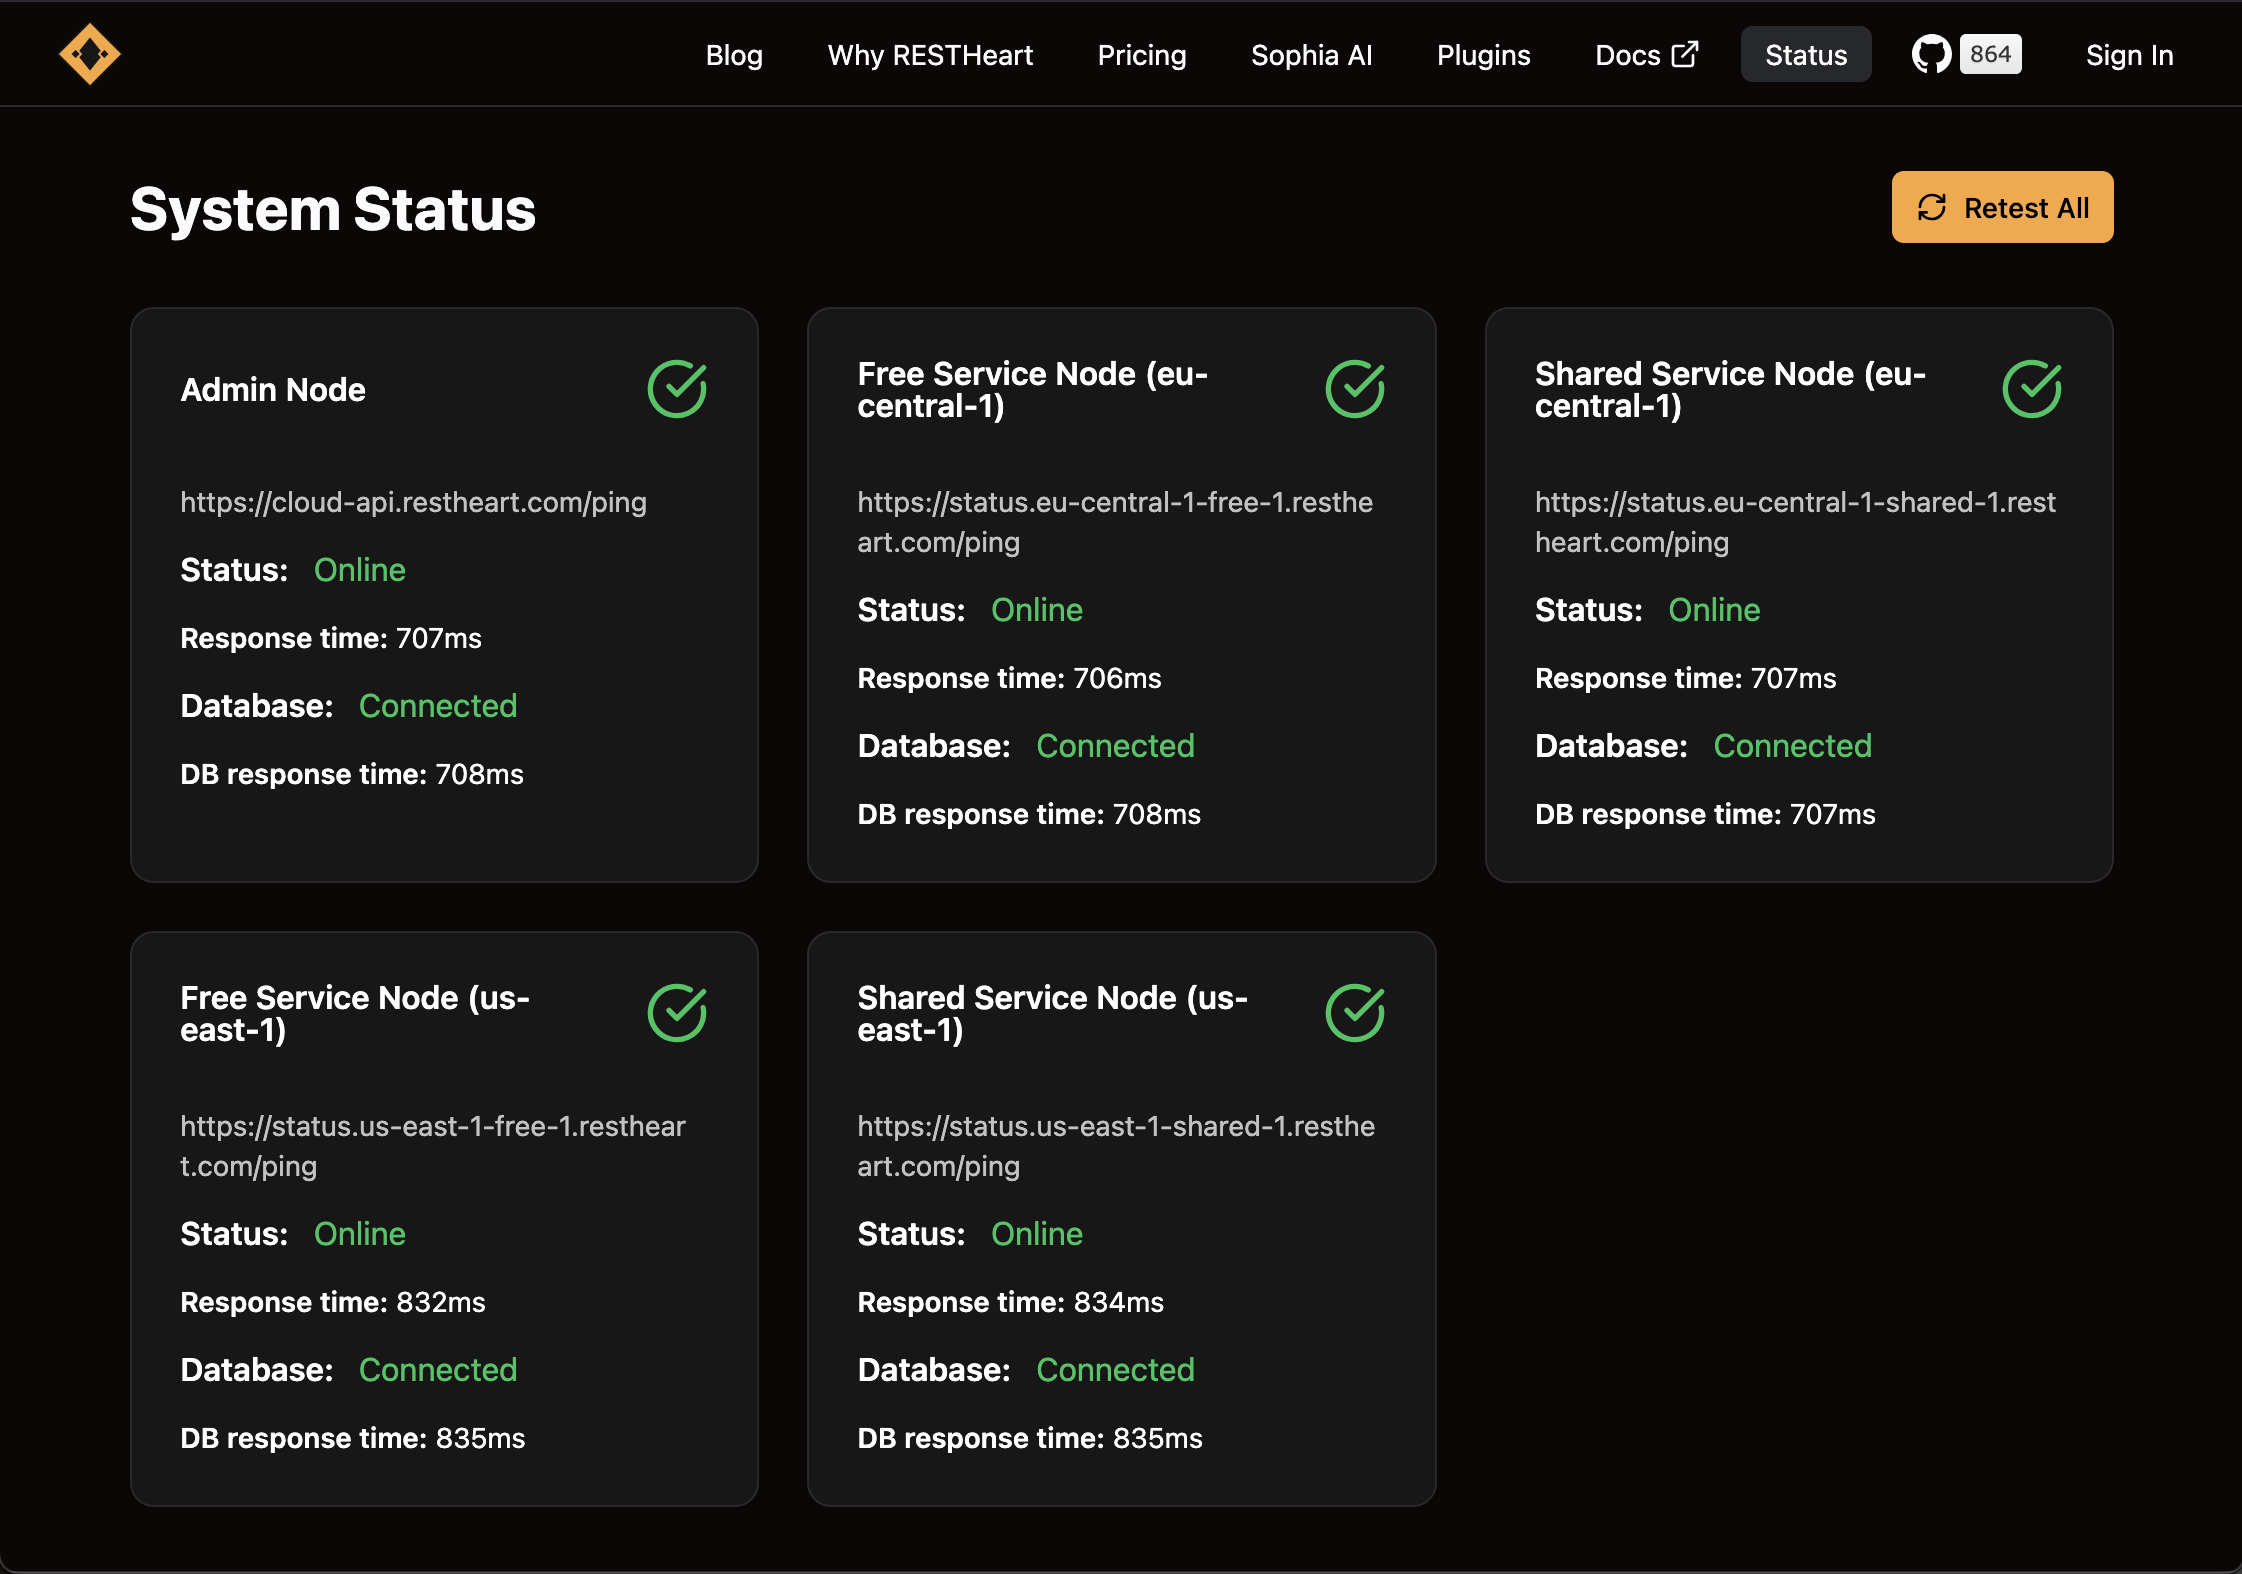Click the us-east-1-shared-1 ping URL

[1116, 1146]
